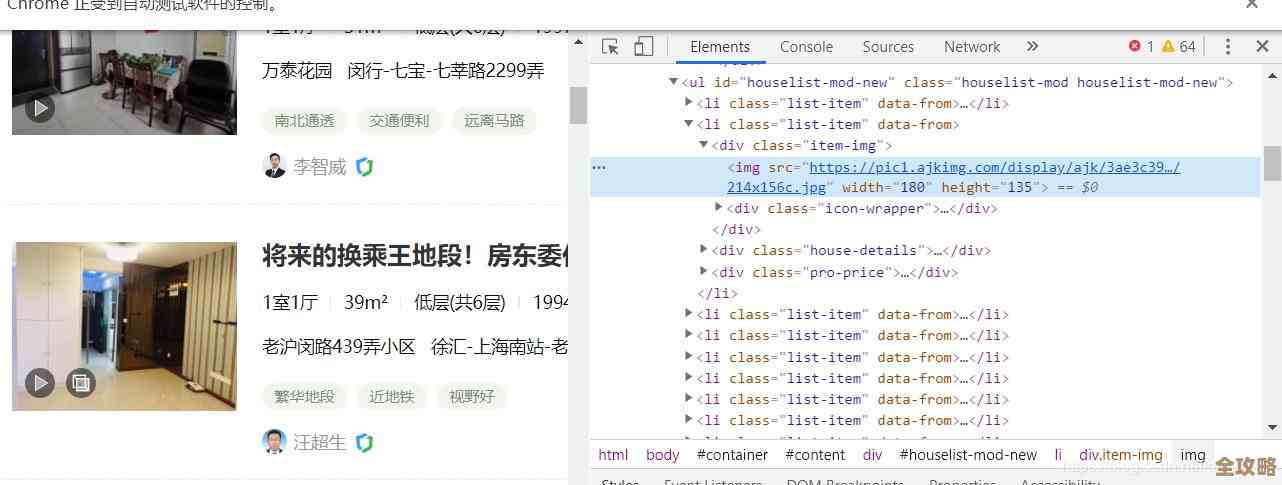1282x485 pixels.
Task: Open listing title 将来的换乘王地段
Action: [x=415, y=257]
